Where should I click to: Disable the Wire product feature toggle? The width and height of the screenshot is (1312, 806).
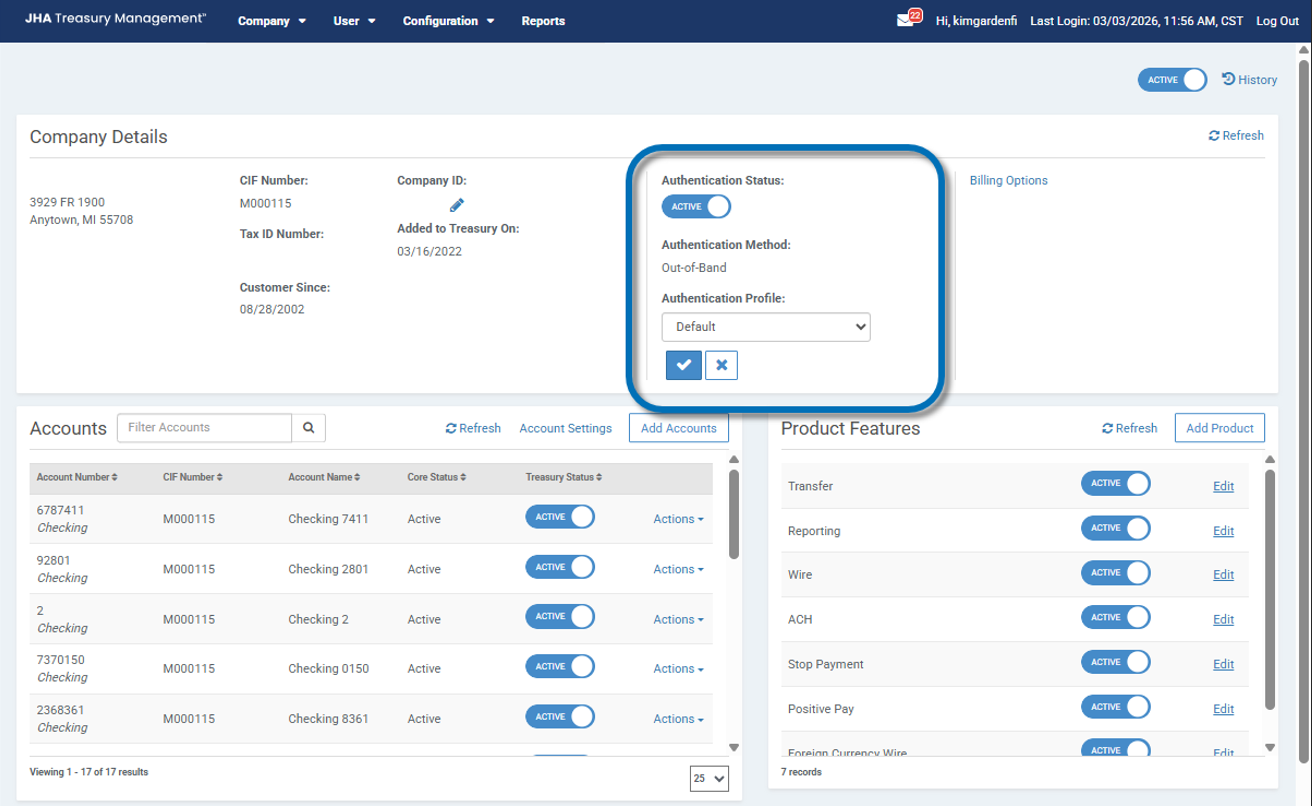click(x=1115, y=573)
